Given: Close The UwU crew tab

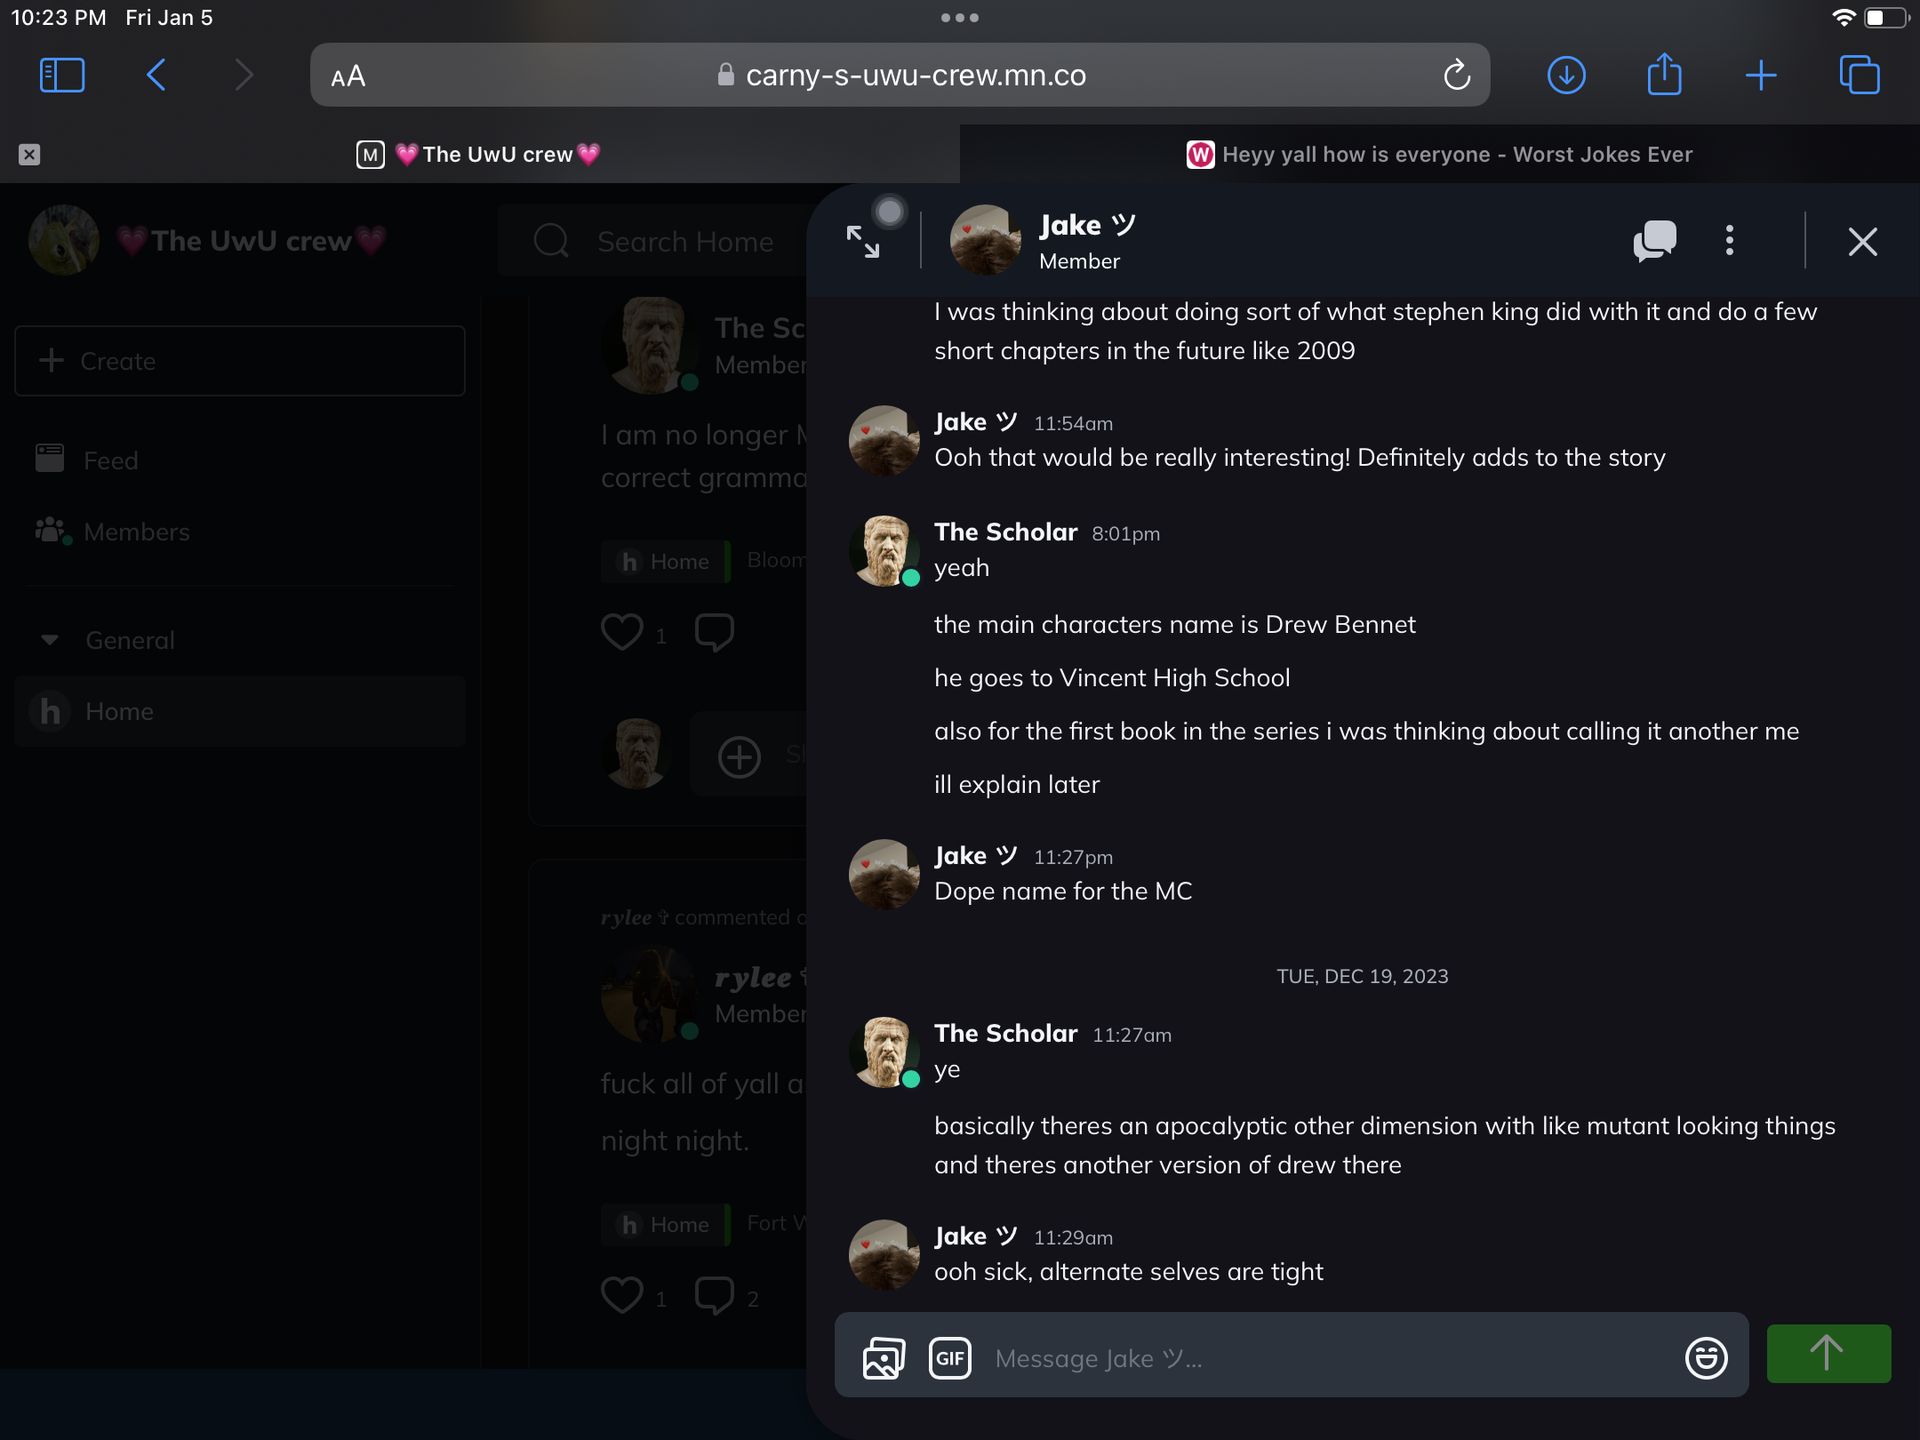Looking at the screenshot, I should [x=29, y=154].
